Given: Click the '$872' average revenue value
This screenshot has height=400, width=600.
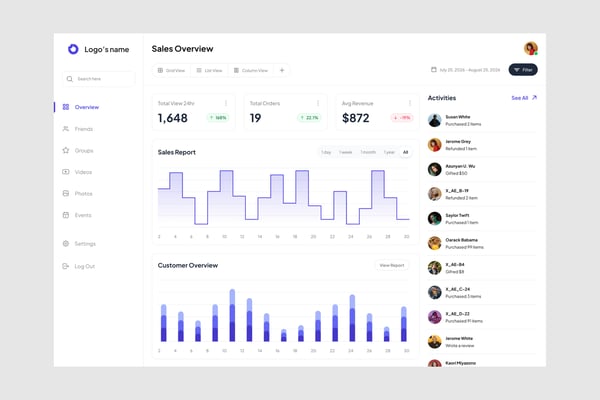Looking at the screenshot, I should [356, 118].
